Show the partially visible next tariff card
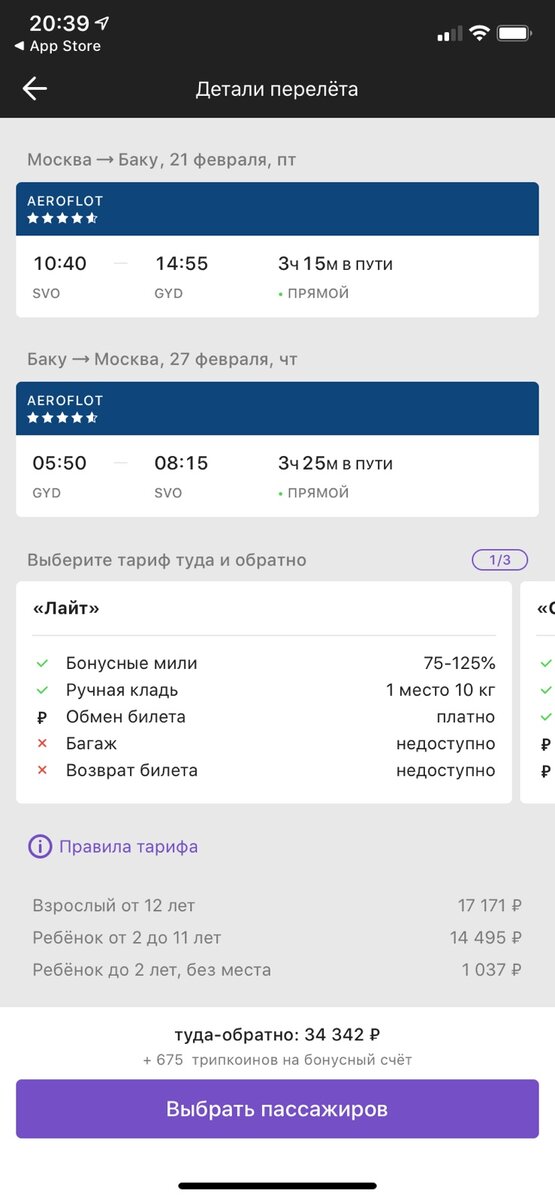The width and height of the screenshot is (555, 1200). (538, 692)
